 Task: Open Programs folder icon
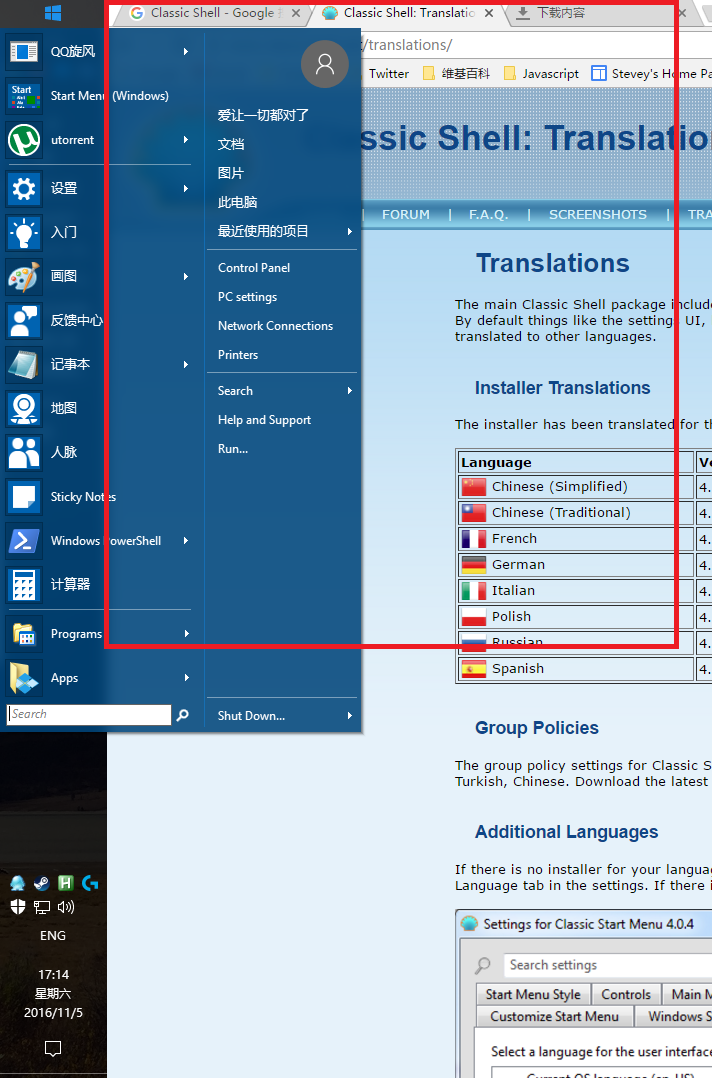pos(24,634)
